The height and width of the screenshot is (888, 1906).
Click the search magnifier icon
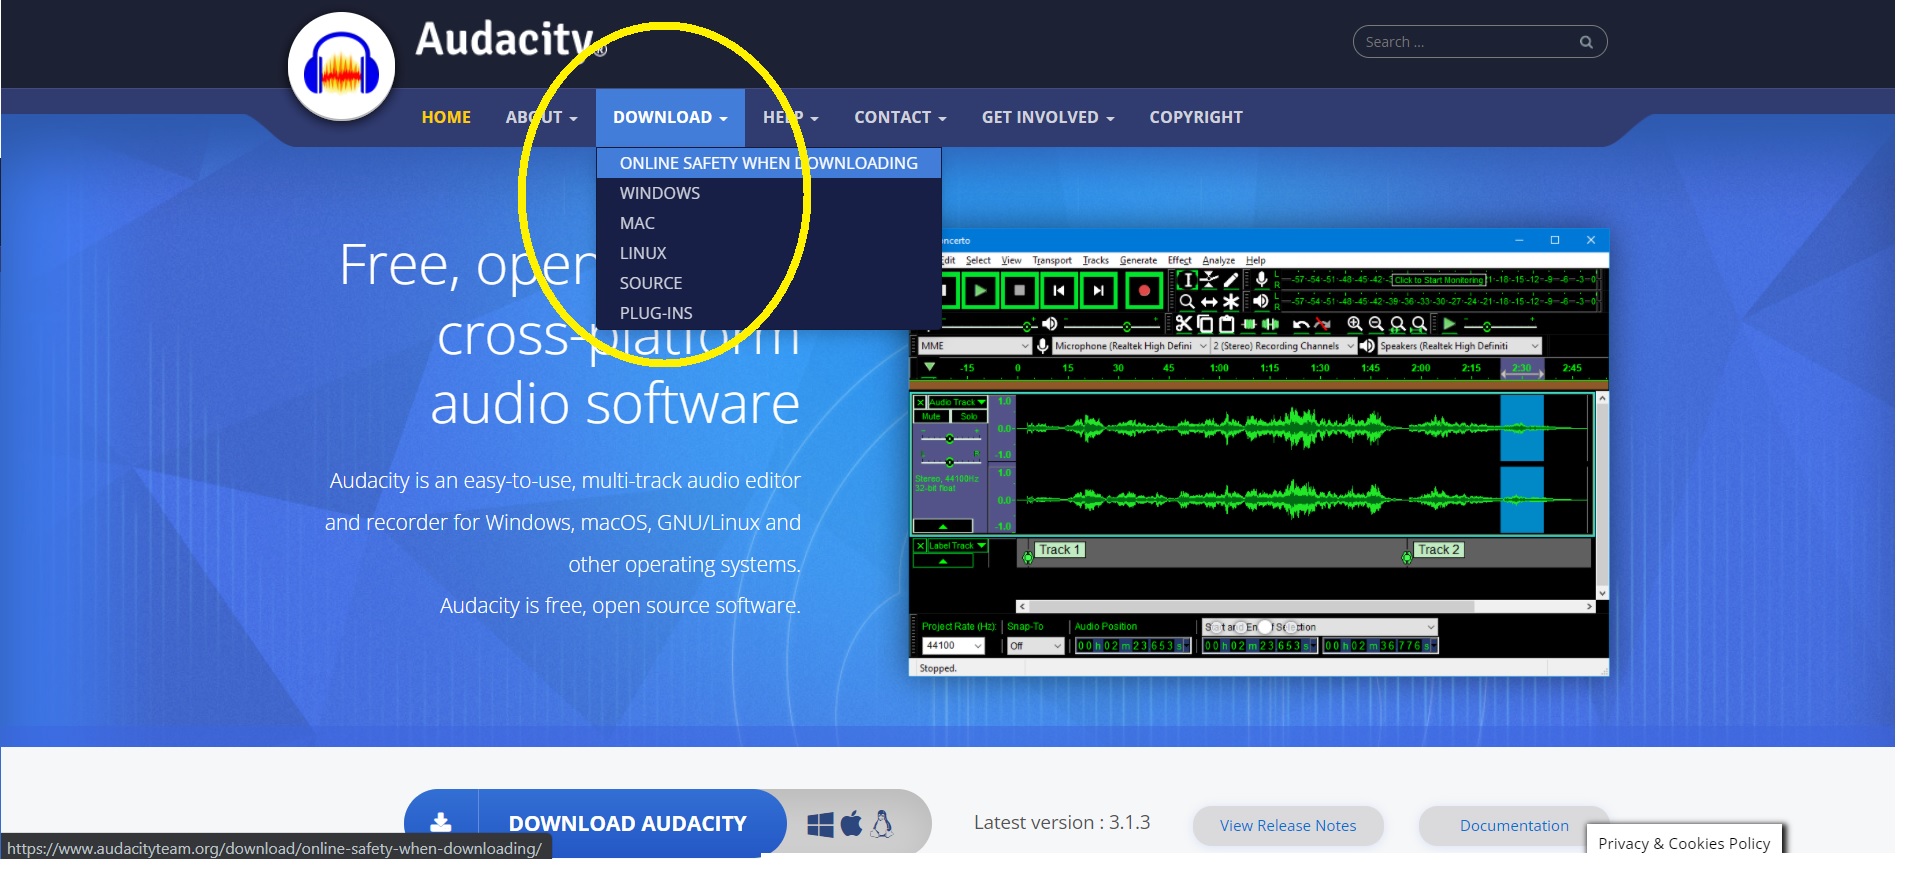point(1585,42)
